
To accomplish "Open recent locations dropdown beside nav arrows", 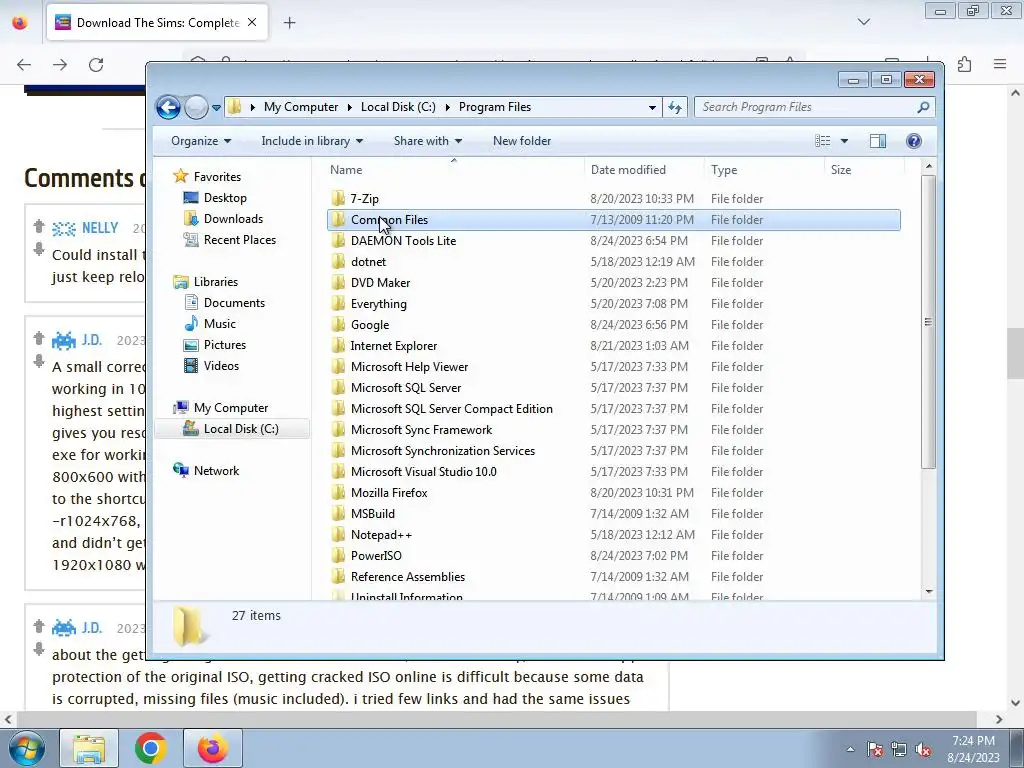I will 216,108.
